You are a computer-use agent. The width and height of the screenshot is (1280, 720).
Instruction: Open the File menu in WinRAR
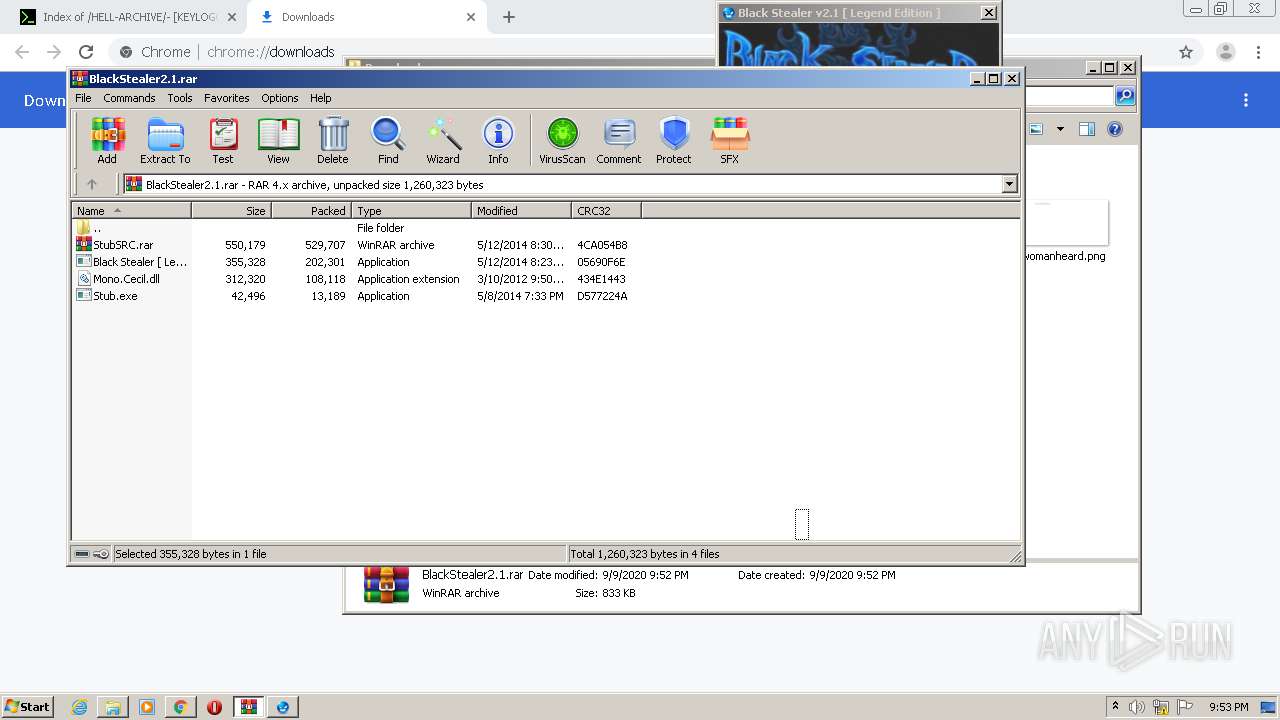click(83, 98)
